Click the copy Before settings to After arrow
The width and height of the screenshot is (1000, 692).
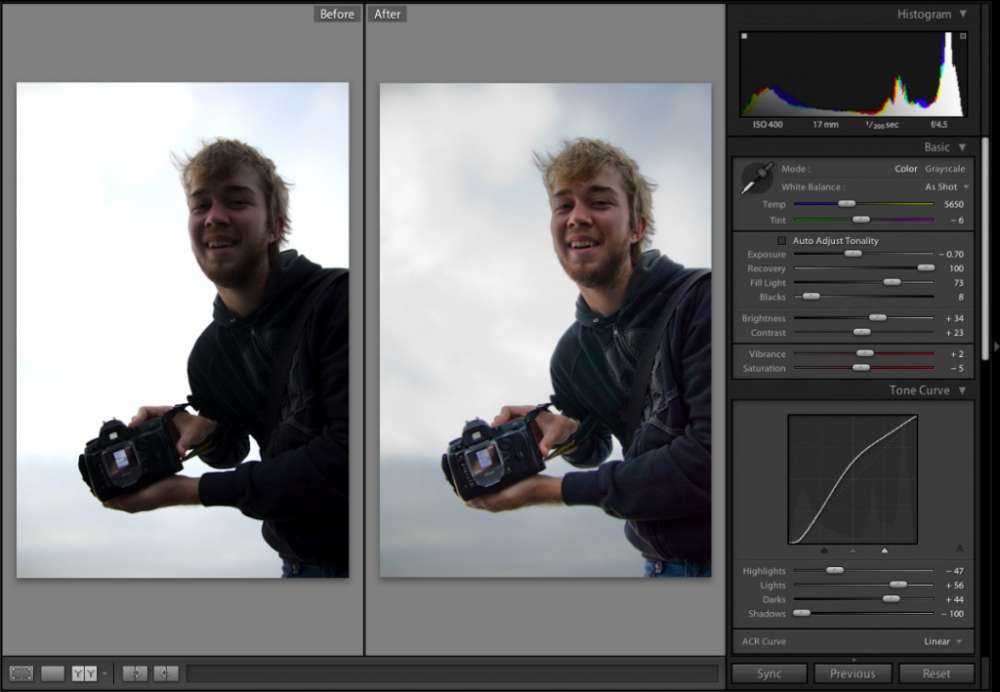[x=134, y=674]
